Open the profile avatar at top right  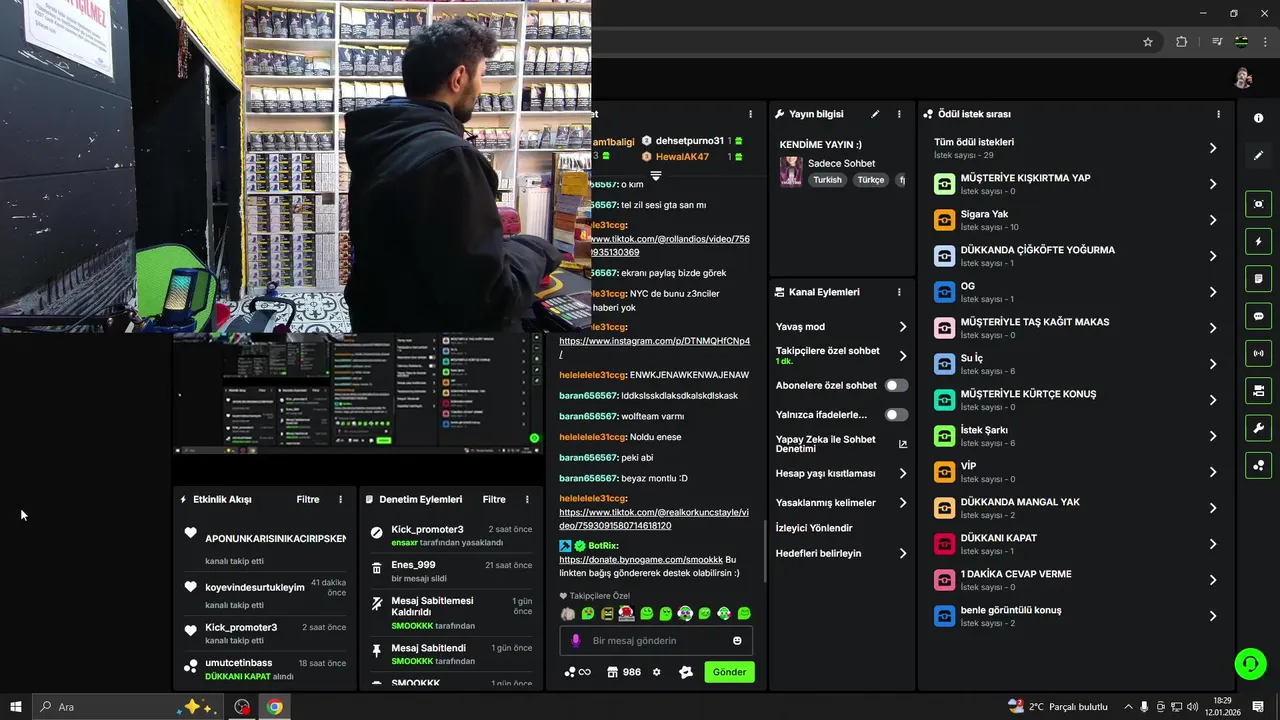pyautogui.click(x=1243, y=78)
